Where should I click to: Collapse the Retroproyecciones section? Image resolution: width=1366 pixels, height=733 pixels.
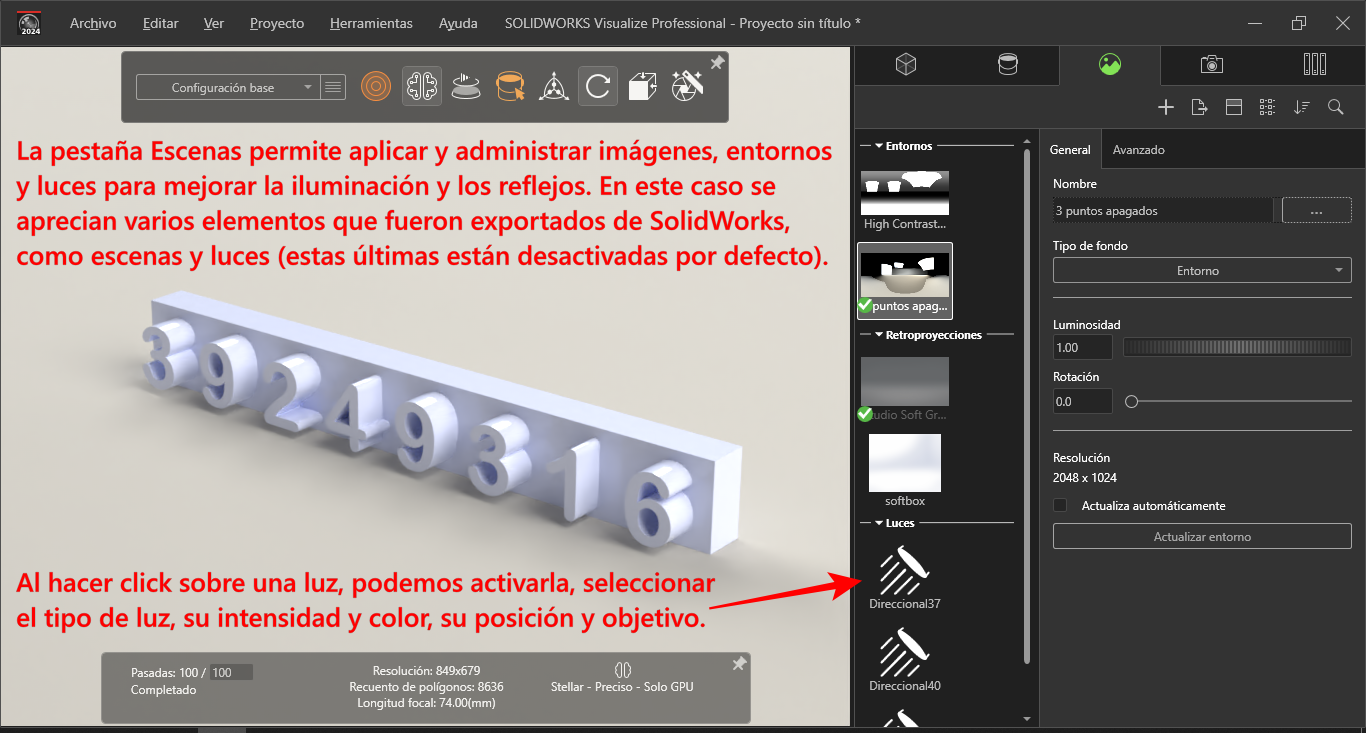[x=878, y=335]
